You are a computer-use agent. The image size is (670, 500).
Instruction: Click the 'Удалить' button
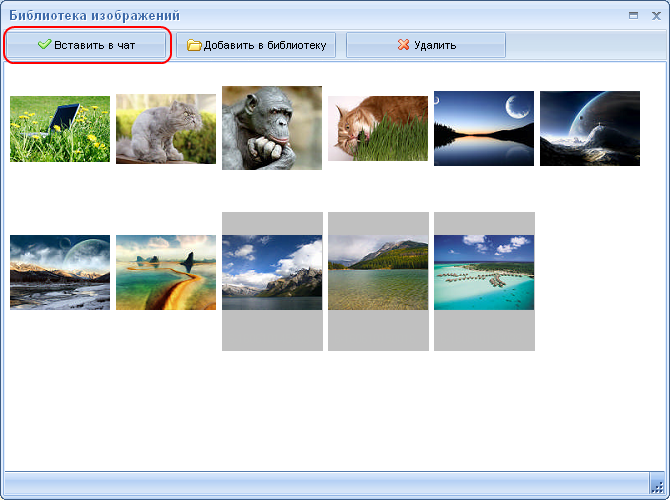426,45
